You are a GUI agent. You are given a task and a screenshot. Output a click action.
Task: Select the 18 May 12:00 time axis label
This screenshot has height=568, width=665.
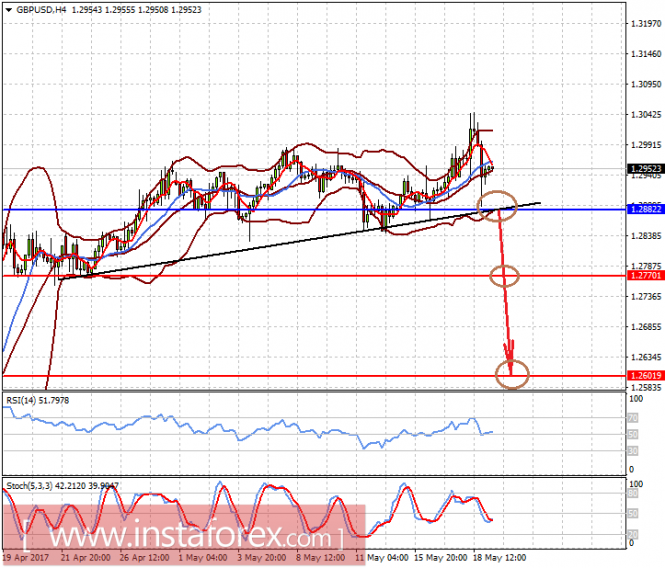click(500, 557)
